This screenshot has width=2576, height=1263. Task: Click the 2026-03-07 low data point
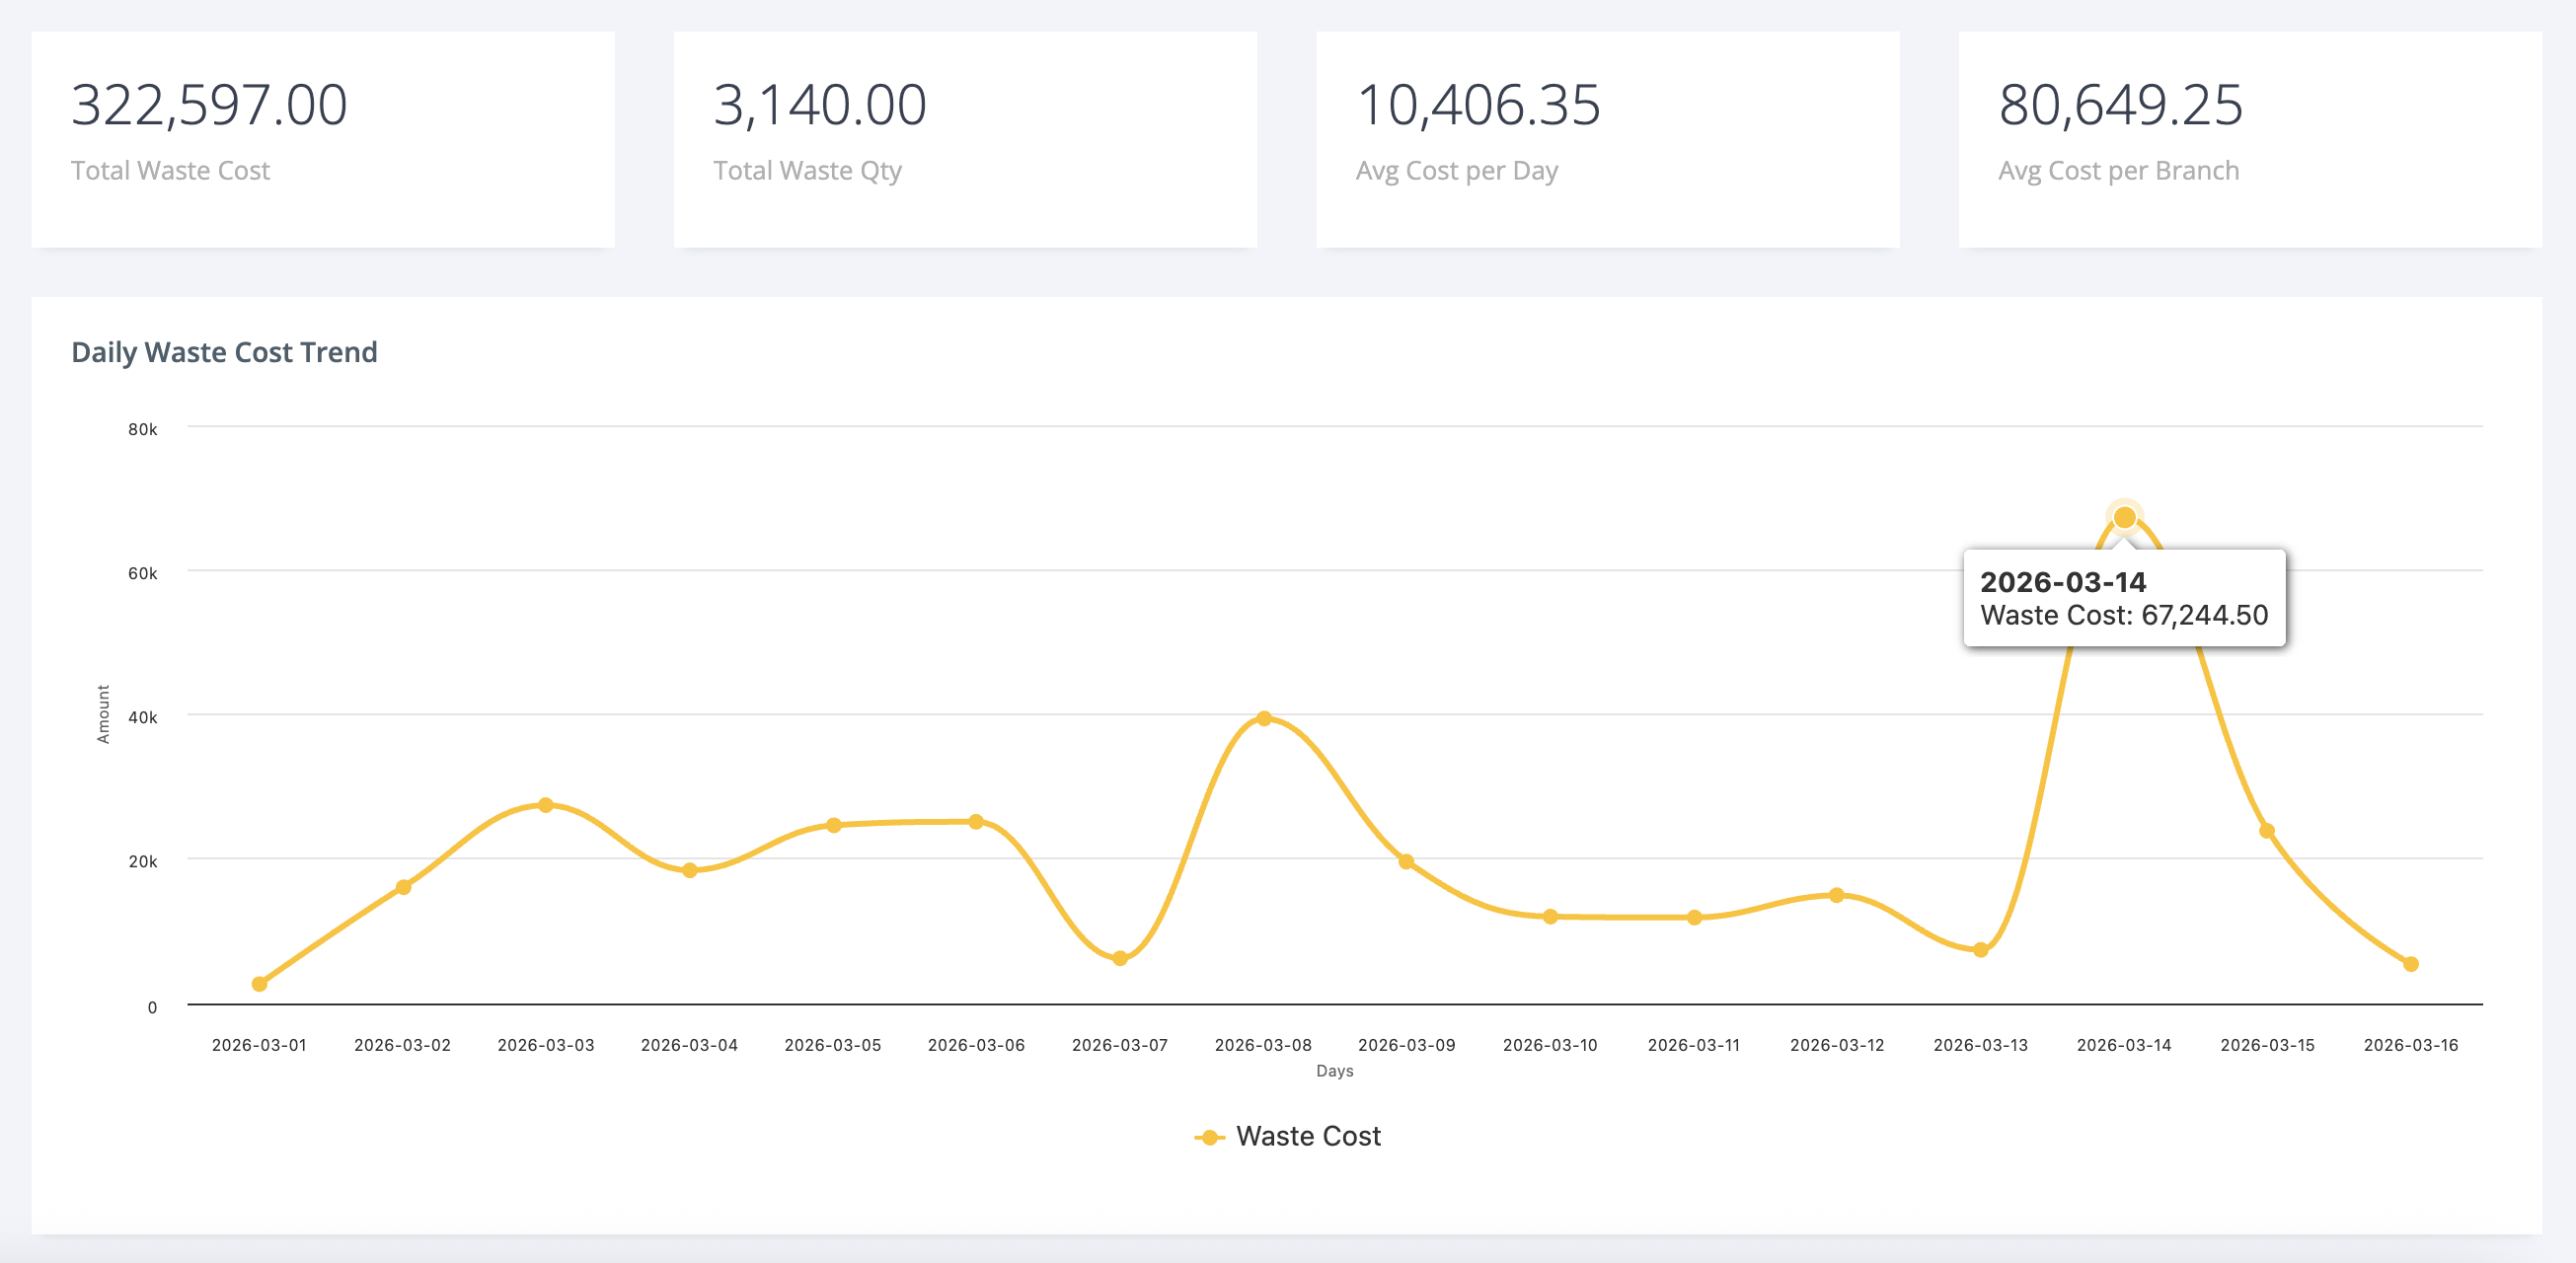coord(1120,958)
